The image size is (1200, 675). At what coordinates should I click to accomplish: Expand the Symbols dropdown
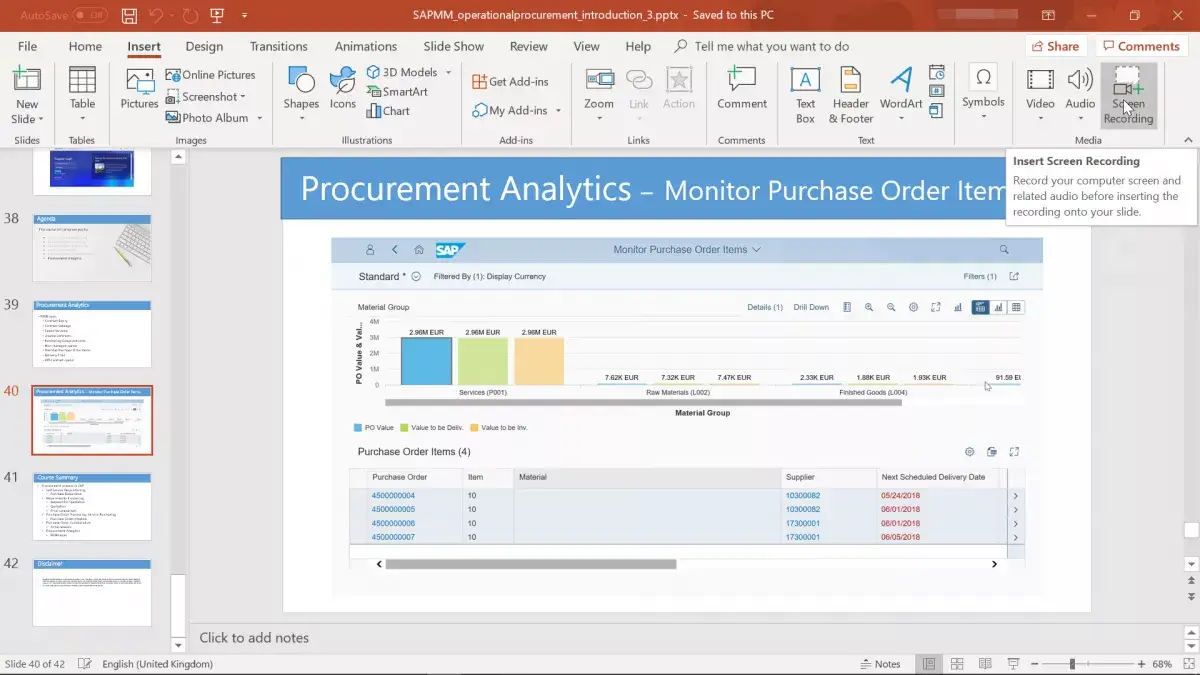pyautogui.click(x=983, y=117)
